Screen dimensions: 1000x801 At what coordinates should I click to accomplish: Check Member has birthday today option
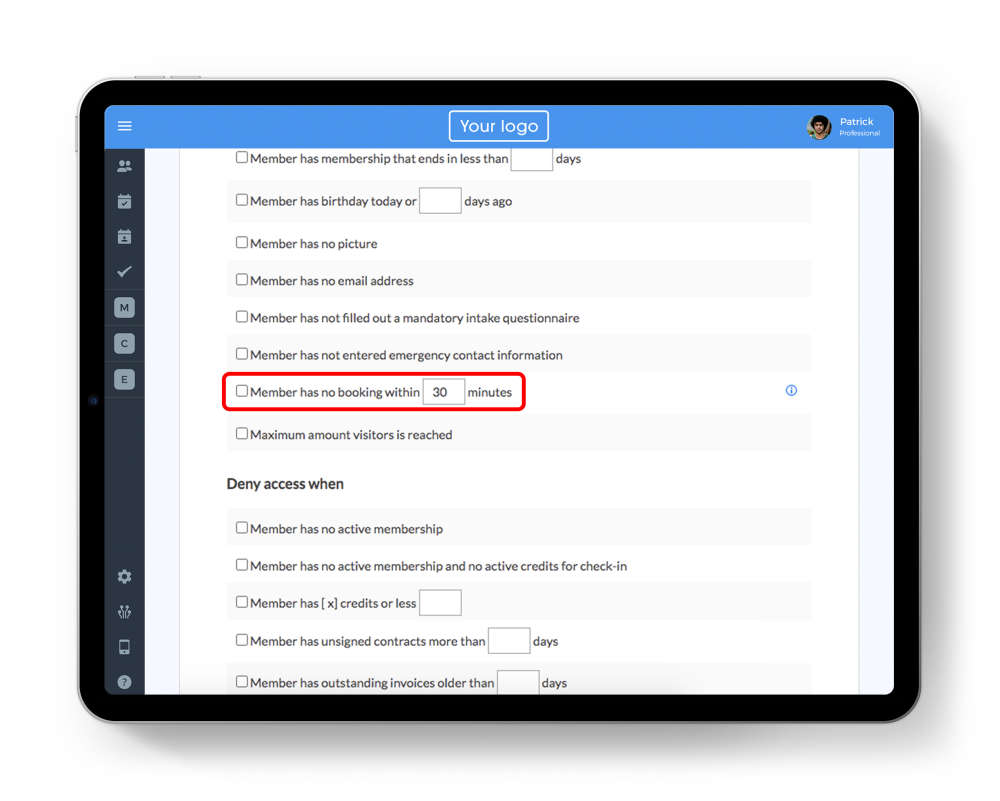(242, 200)
